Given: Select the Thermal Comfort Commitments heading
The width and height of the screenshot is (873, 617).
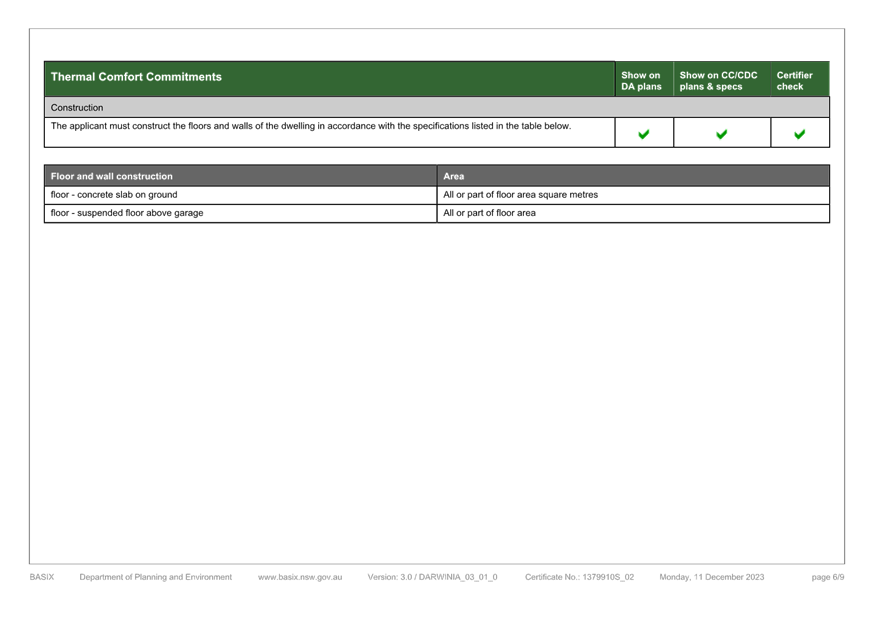Looking at the screenshot, I should [136, 77].
